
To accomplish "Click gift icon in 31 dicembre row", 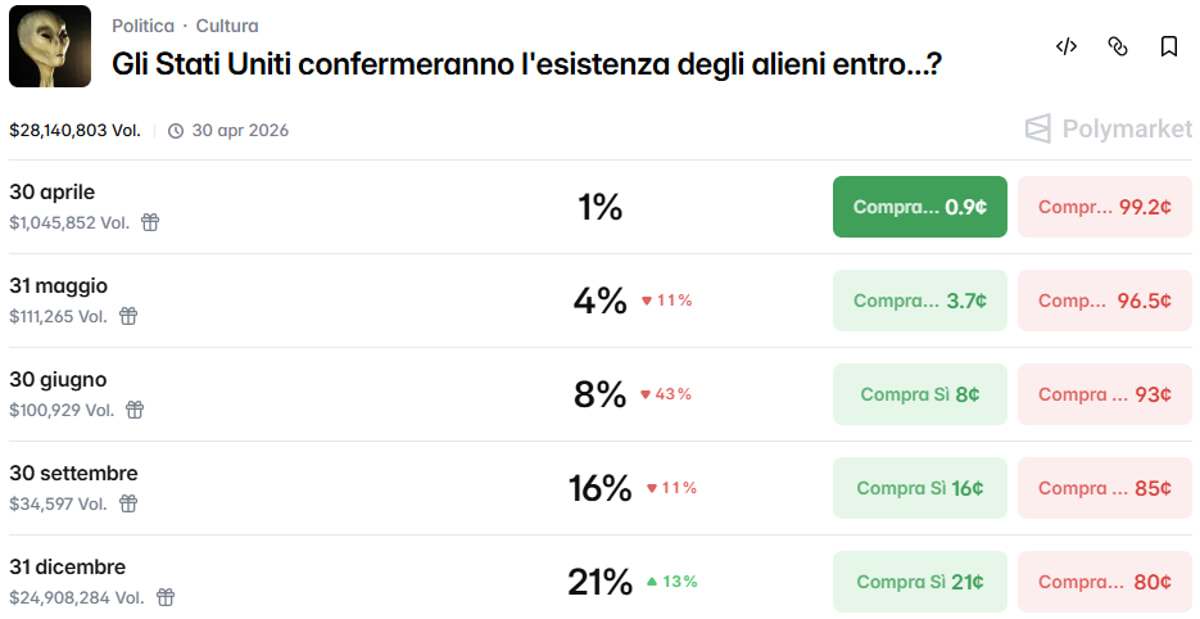I will click(165, 598).
